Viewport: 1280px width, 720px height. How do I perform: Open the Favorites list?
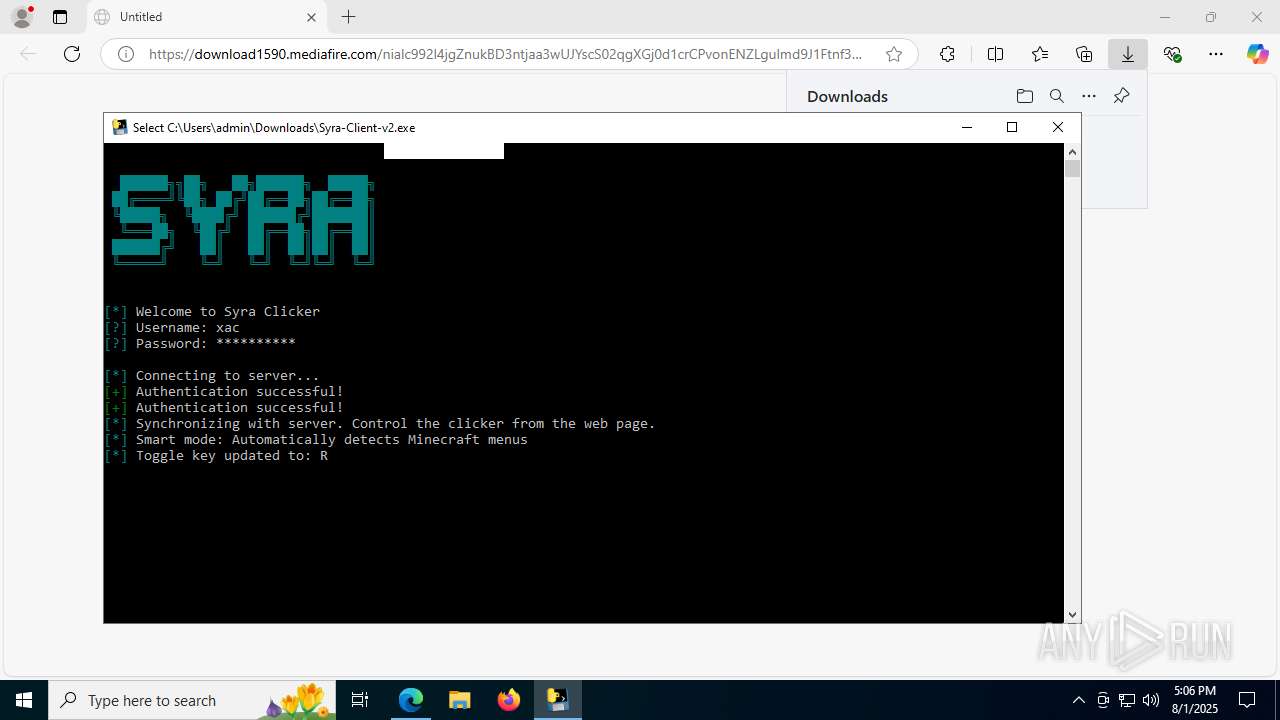tap(1040, 54)
